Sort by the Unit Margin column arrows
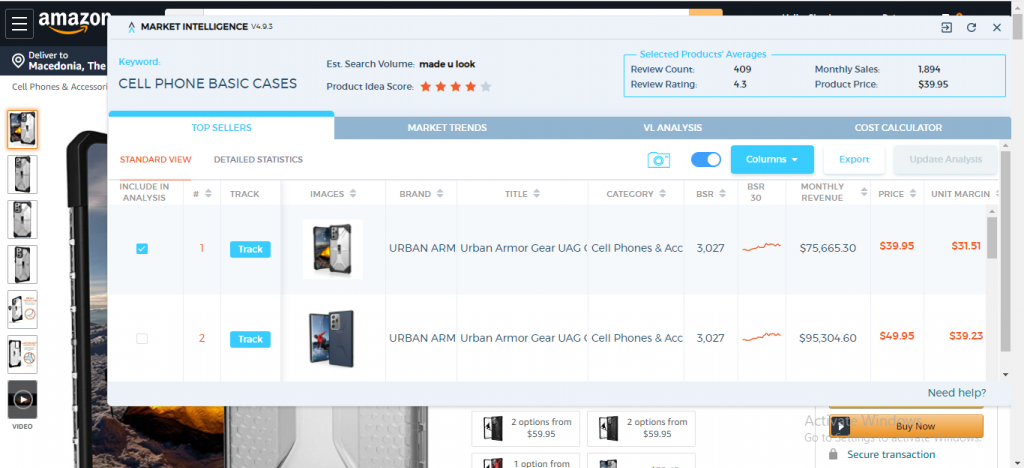Viewport: 1024px width, 468px height. click(997, 194)
